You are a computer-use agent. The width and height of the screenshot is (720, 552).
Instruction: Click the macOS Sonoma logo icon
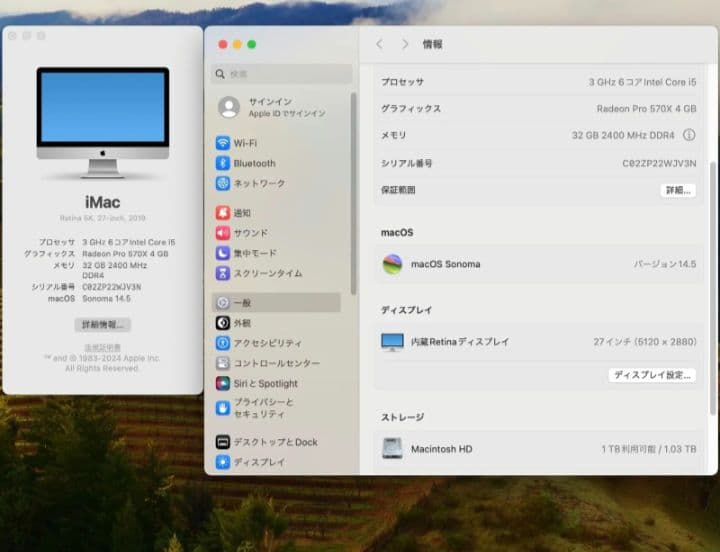[392, 264]
